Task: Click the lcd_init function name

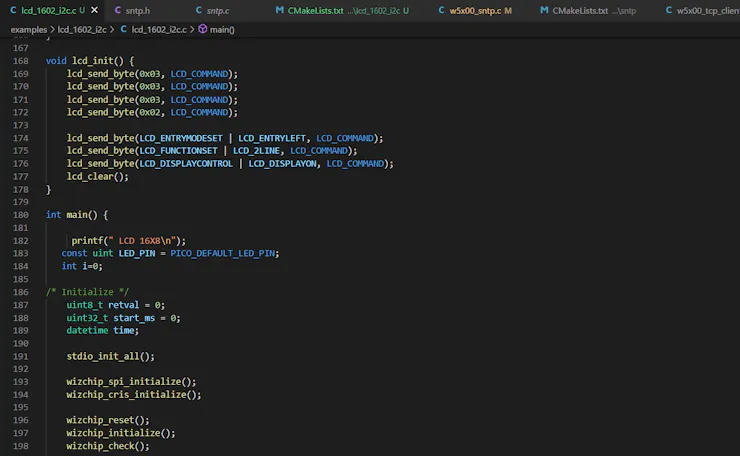Action: click(92, 61)
